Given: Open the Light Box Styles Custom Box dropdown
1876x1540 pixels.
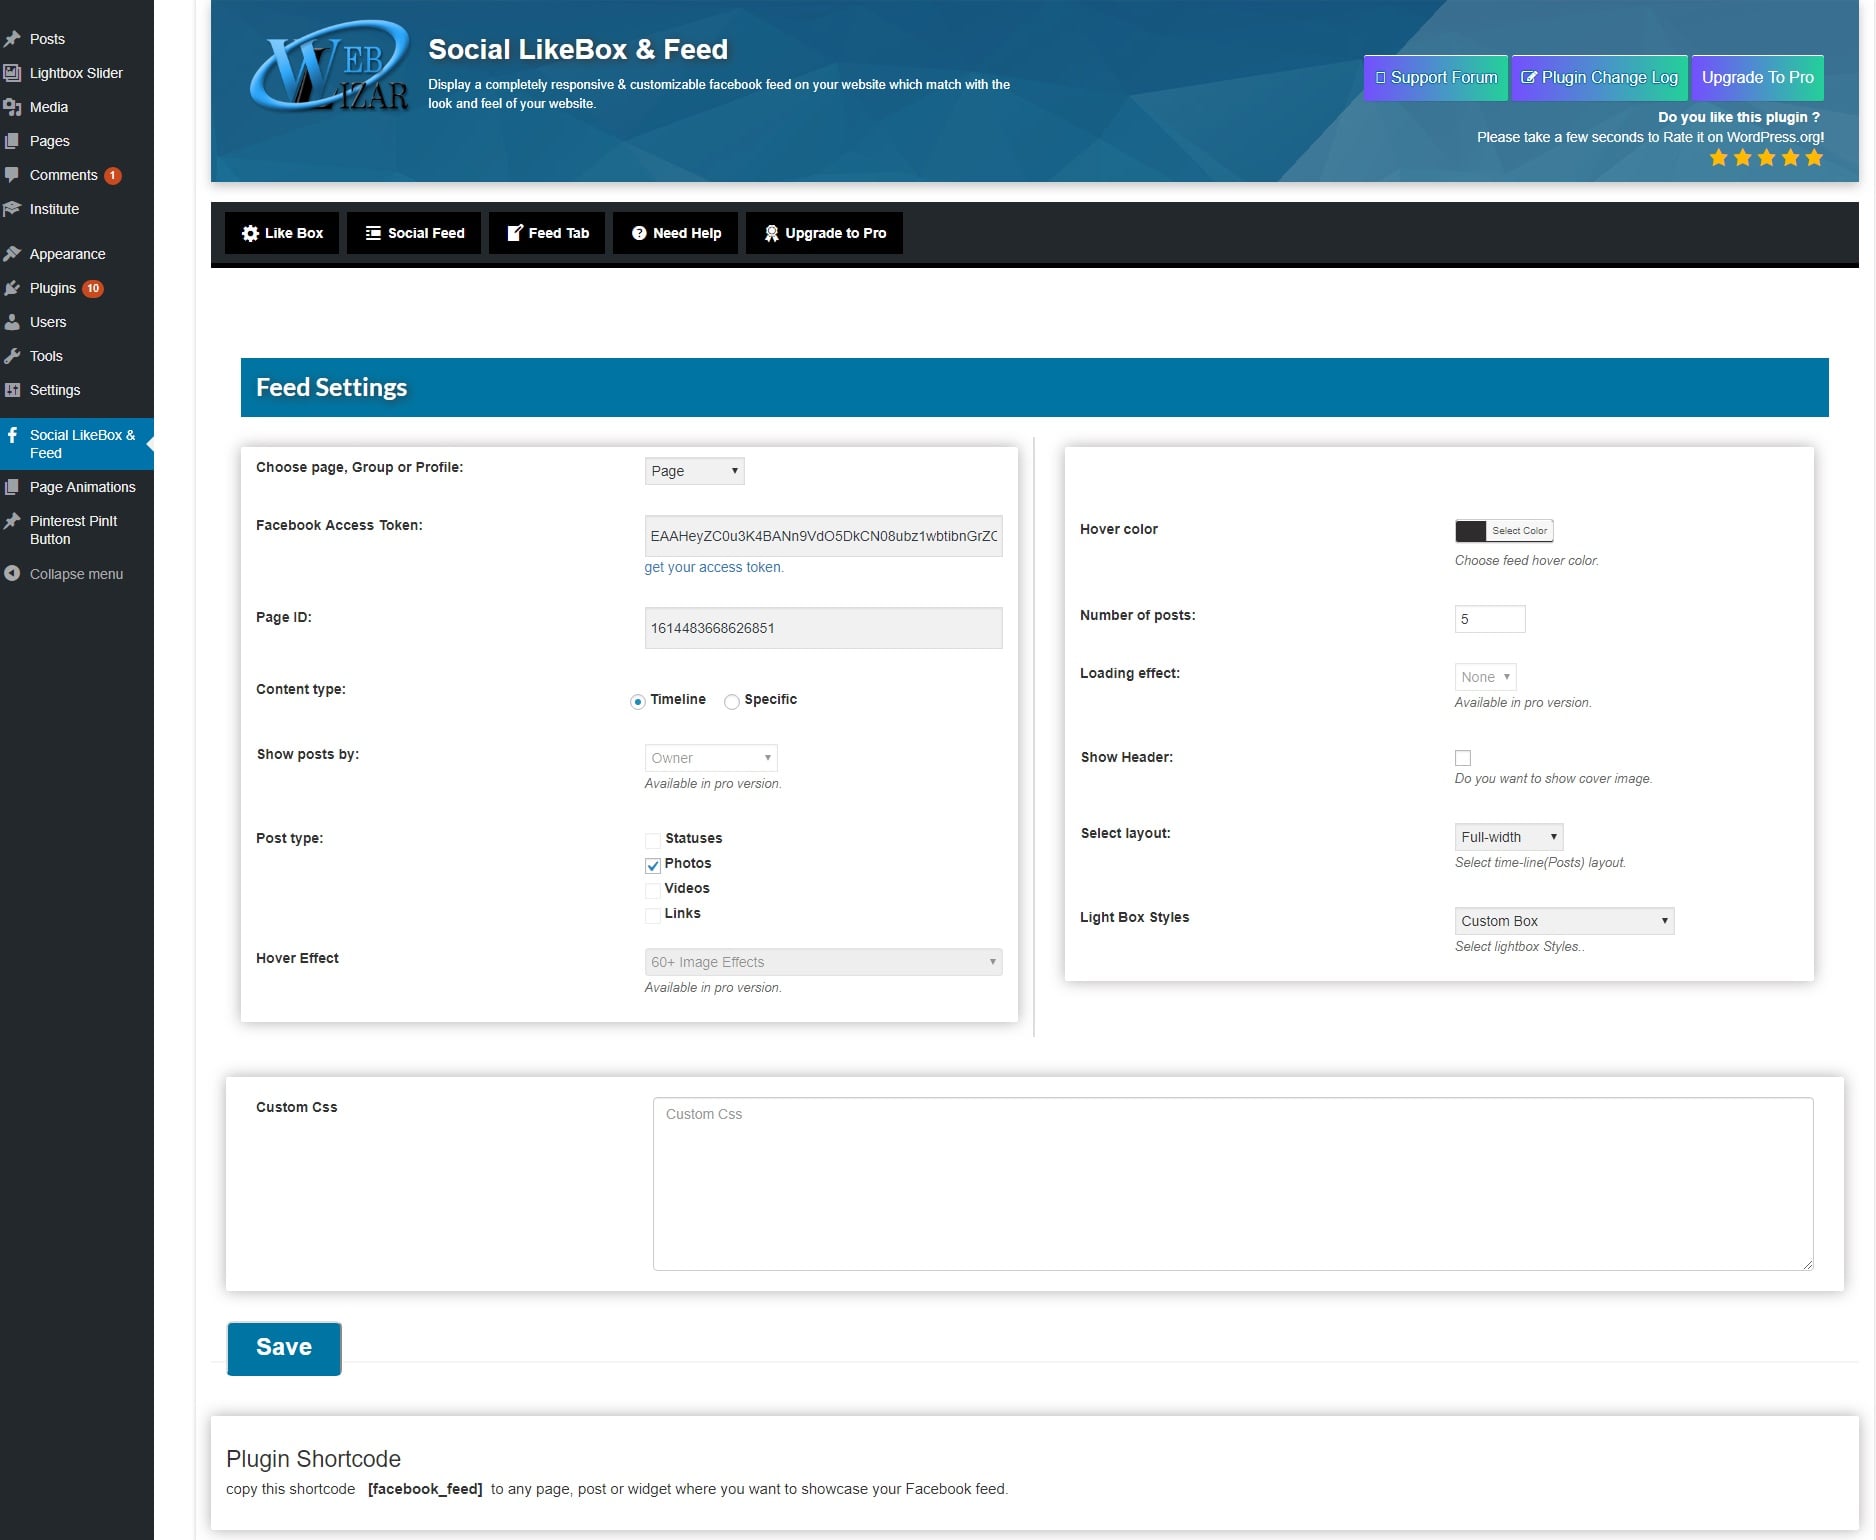Looking at the screenshot, I should click(x=1564, y=921).
